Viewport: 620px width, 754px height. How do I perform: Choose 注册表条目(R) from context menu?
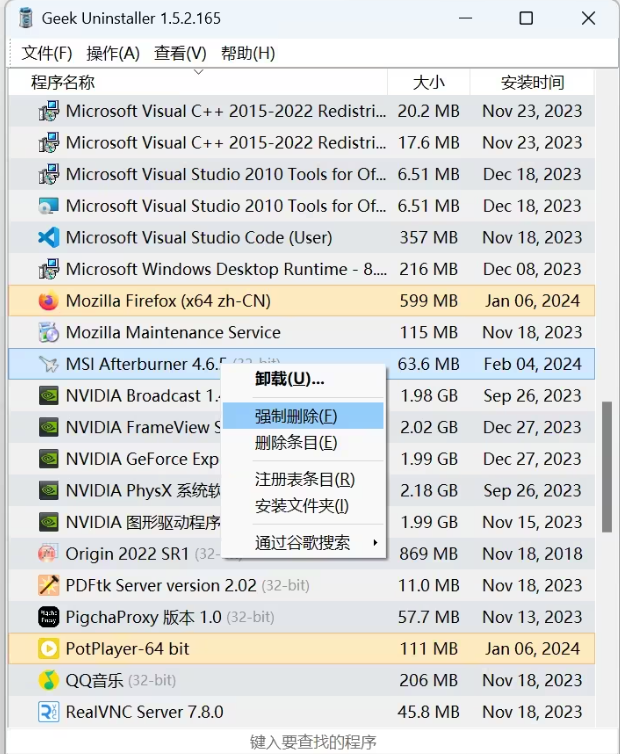point(303,479)
